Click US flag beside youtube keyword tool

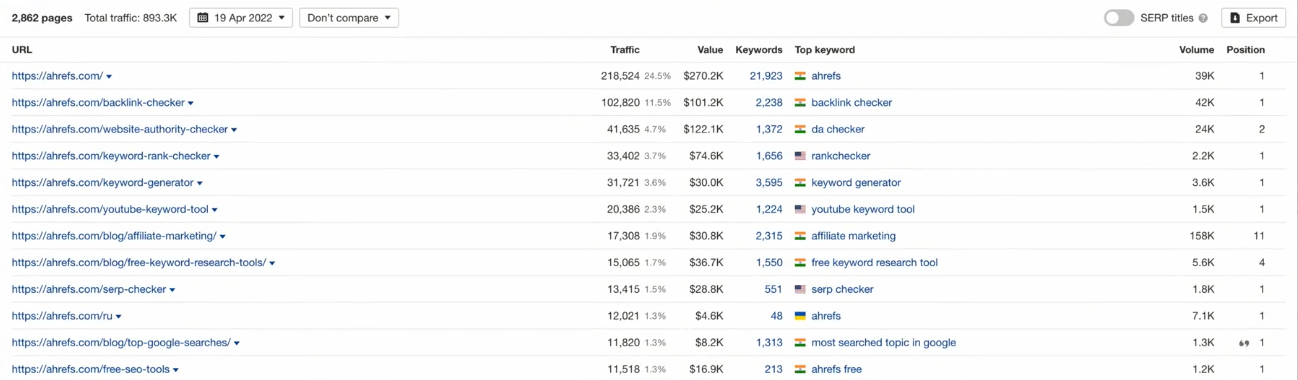click(x=800, y=210)
